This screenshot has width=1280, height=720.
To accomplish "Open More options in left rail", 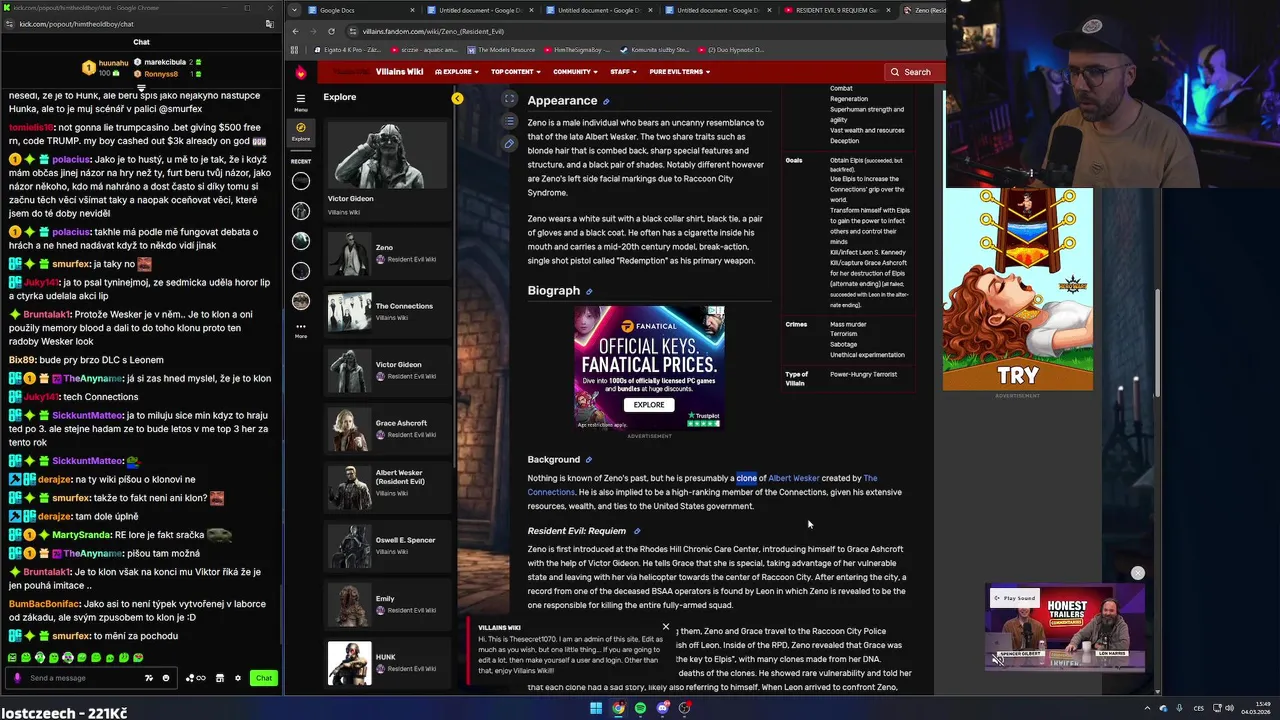I will (x=300, y=329).
